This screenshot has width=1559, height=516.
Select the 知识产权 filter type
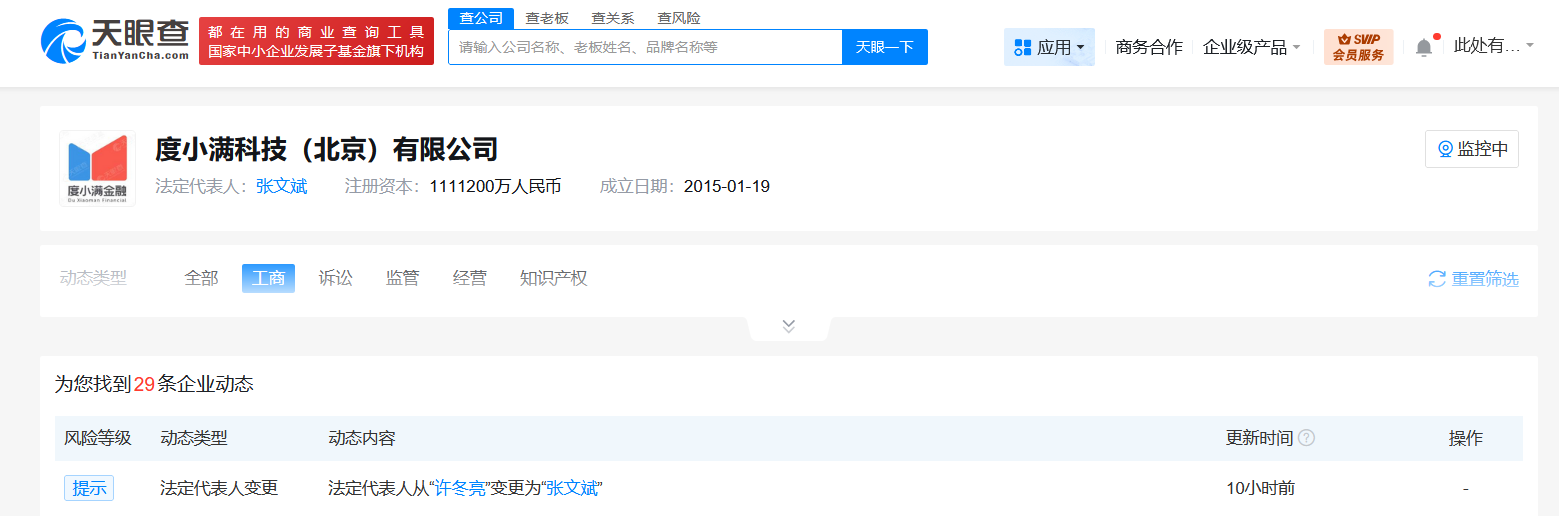click(554, 278)
